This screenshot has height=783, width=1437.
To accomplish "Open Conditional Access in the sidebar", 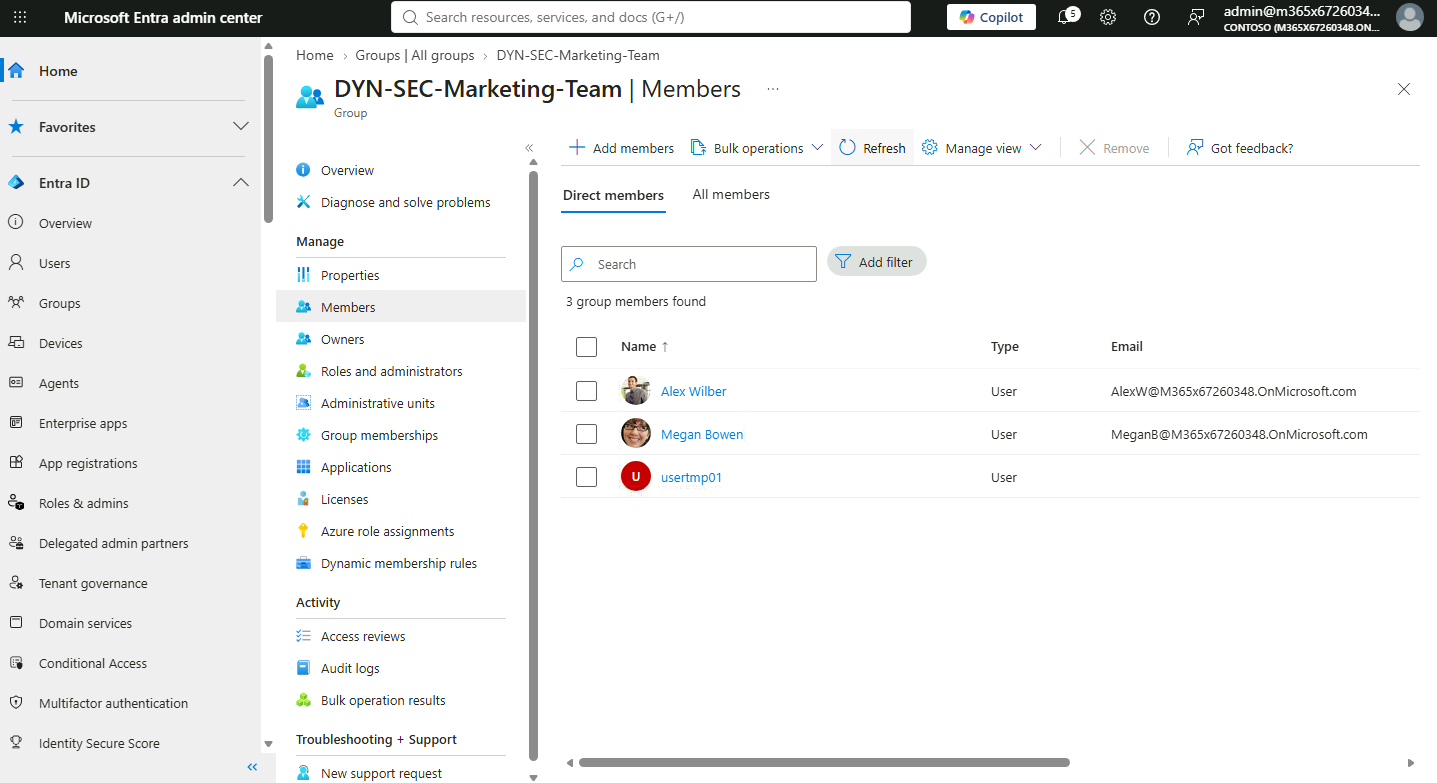I will coord(93,663).
